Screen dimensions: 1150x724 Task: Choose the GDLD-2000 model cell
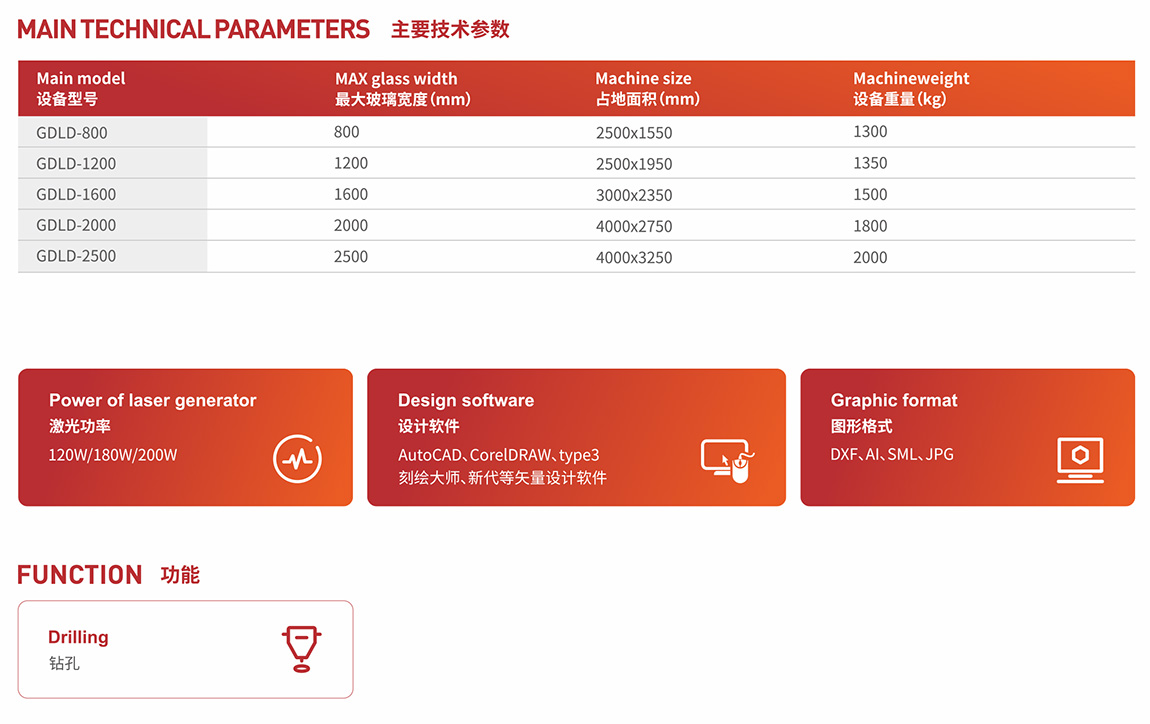pyautogui.click(x=76, y=226)
